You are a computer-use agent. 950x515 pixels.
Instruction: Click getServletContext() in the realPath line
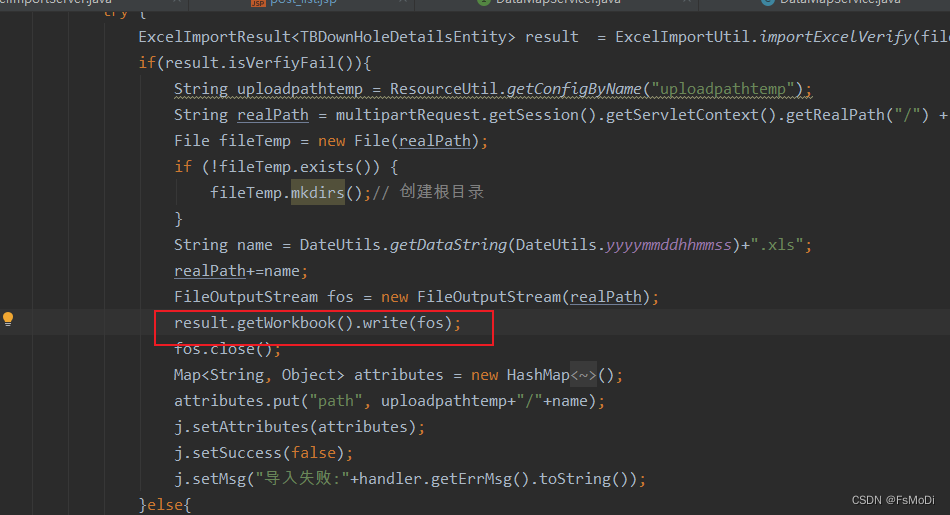point(691,115)
